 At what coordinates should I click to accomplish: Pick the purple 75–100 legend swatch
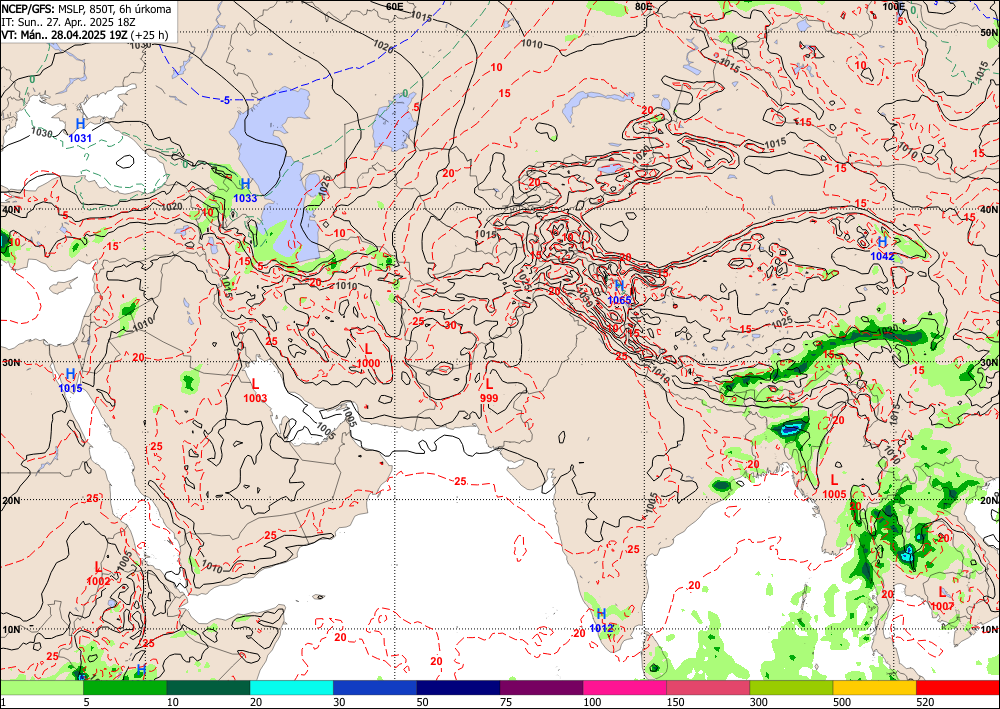pos(541,687)
